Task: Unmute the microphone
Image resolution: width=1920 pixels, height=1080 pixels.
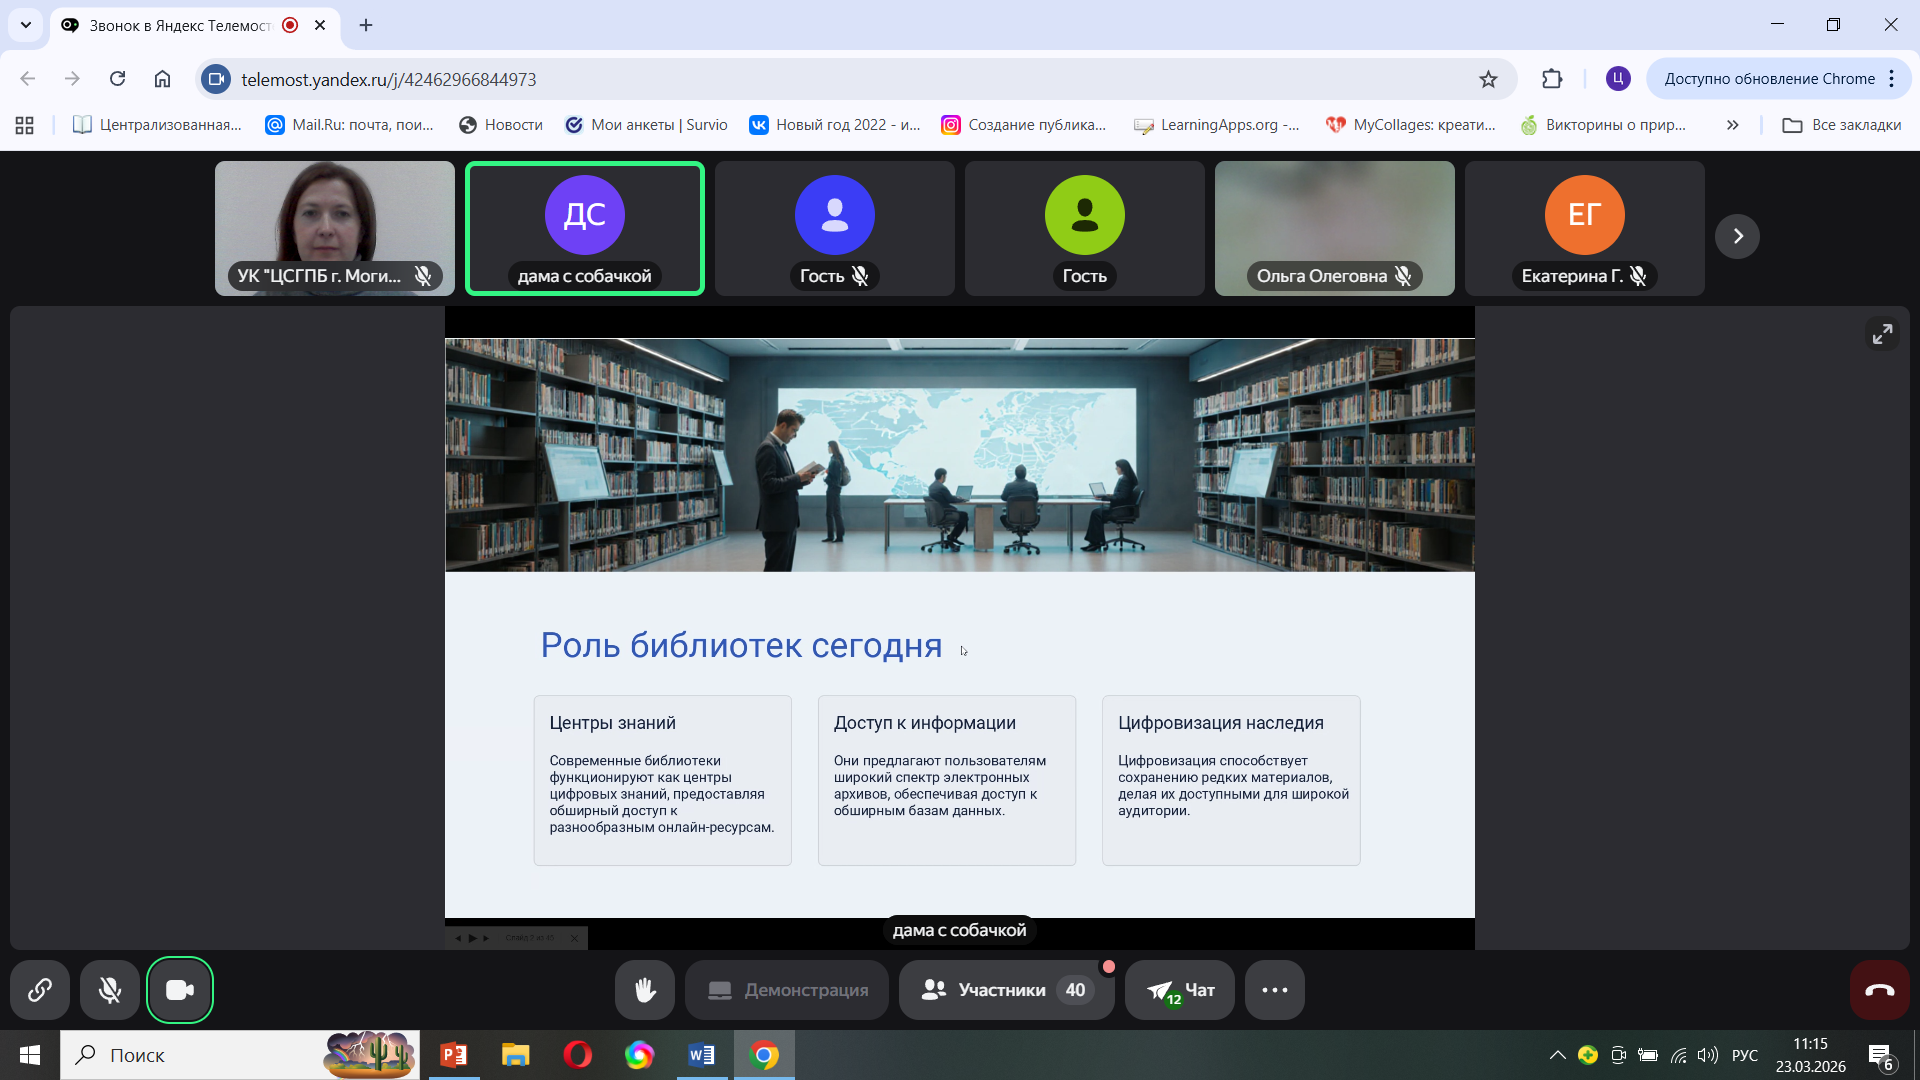Action: click(110, 990)
